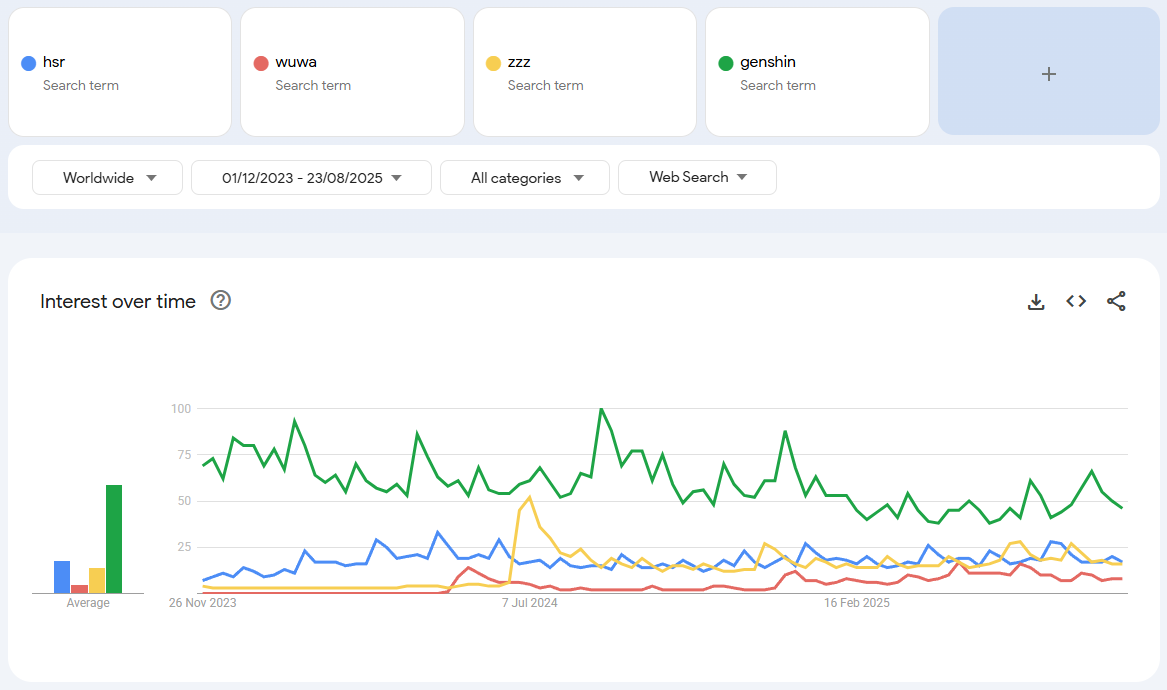Open the Web Search type dropdown
Screen dimensions: 1167x690
click(x=697, y=178)
